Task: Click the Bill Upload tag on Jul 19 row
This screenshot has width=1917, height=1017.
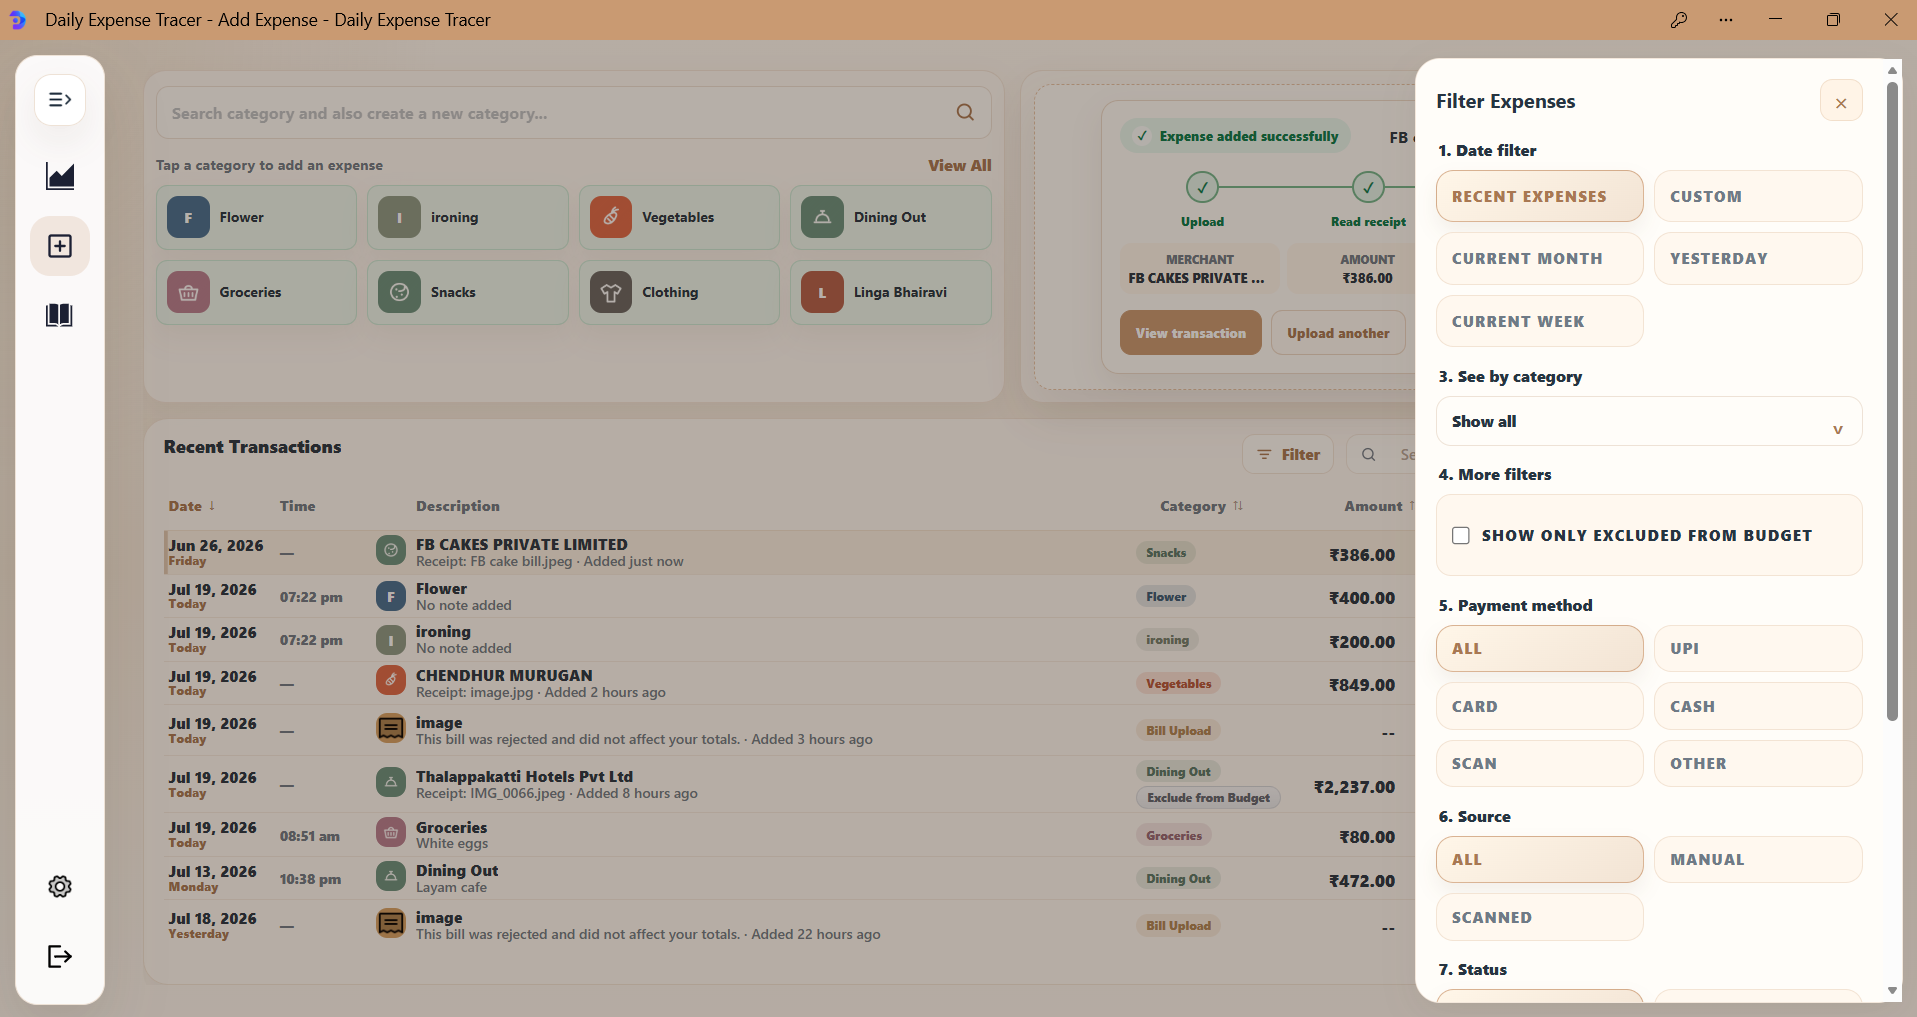Action: coord(1178,731)
